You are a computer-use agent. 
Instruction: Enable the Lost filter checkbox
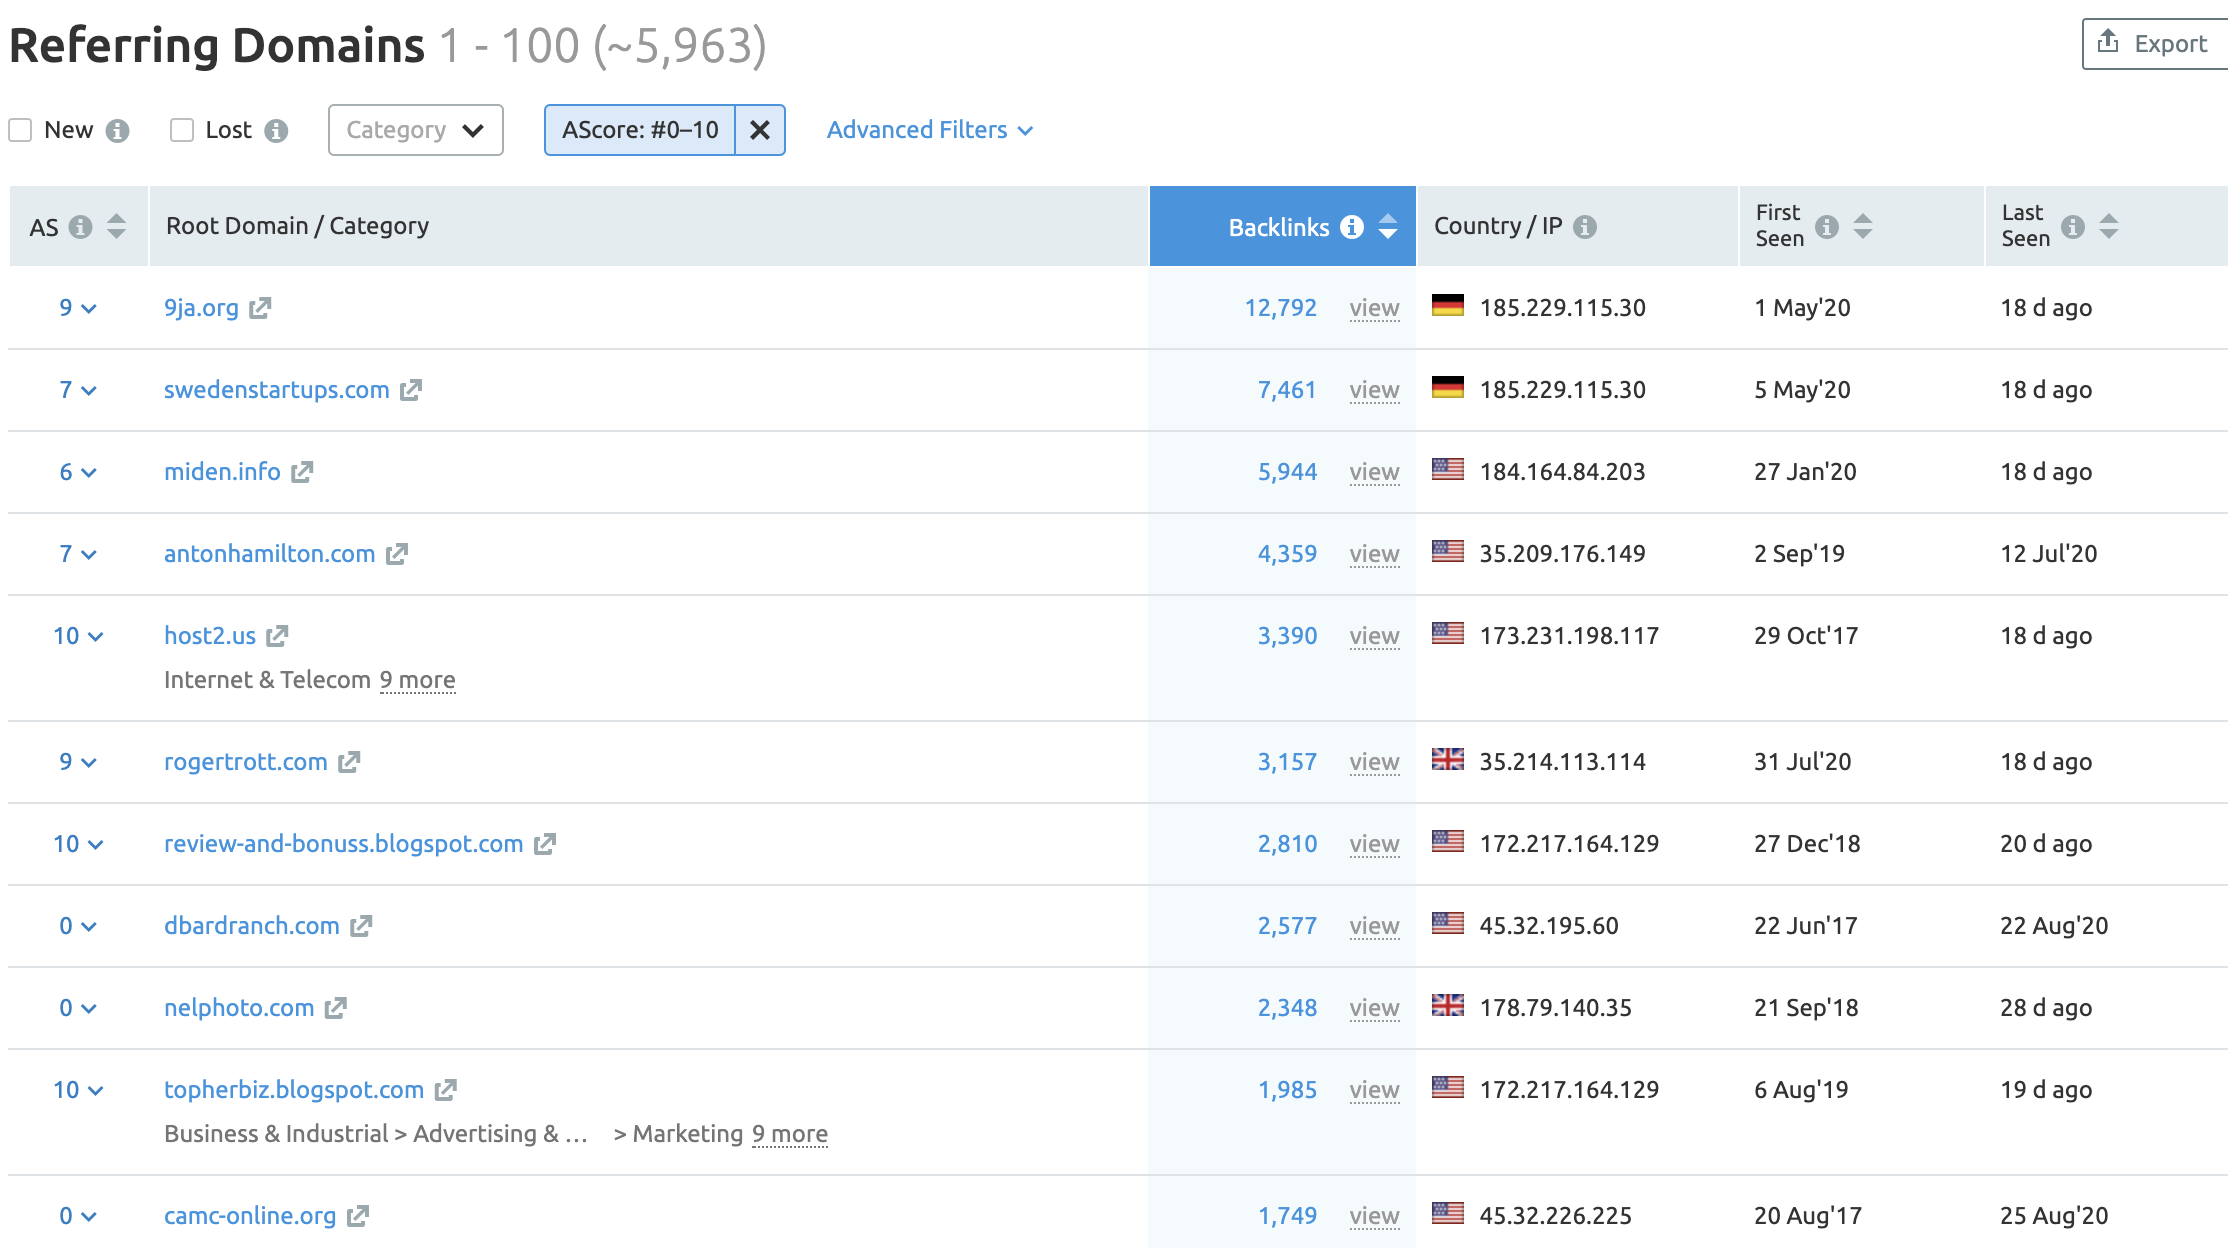click(x=180, y=129)
